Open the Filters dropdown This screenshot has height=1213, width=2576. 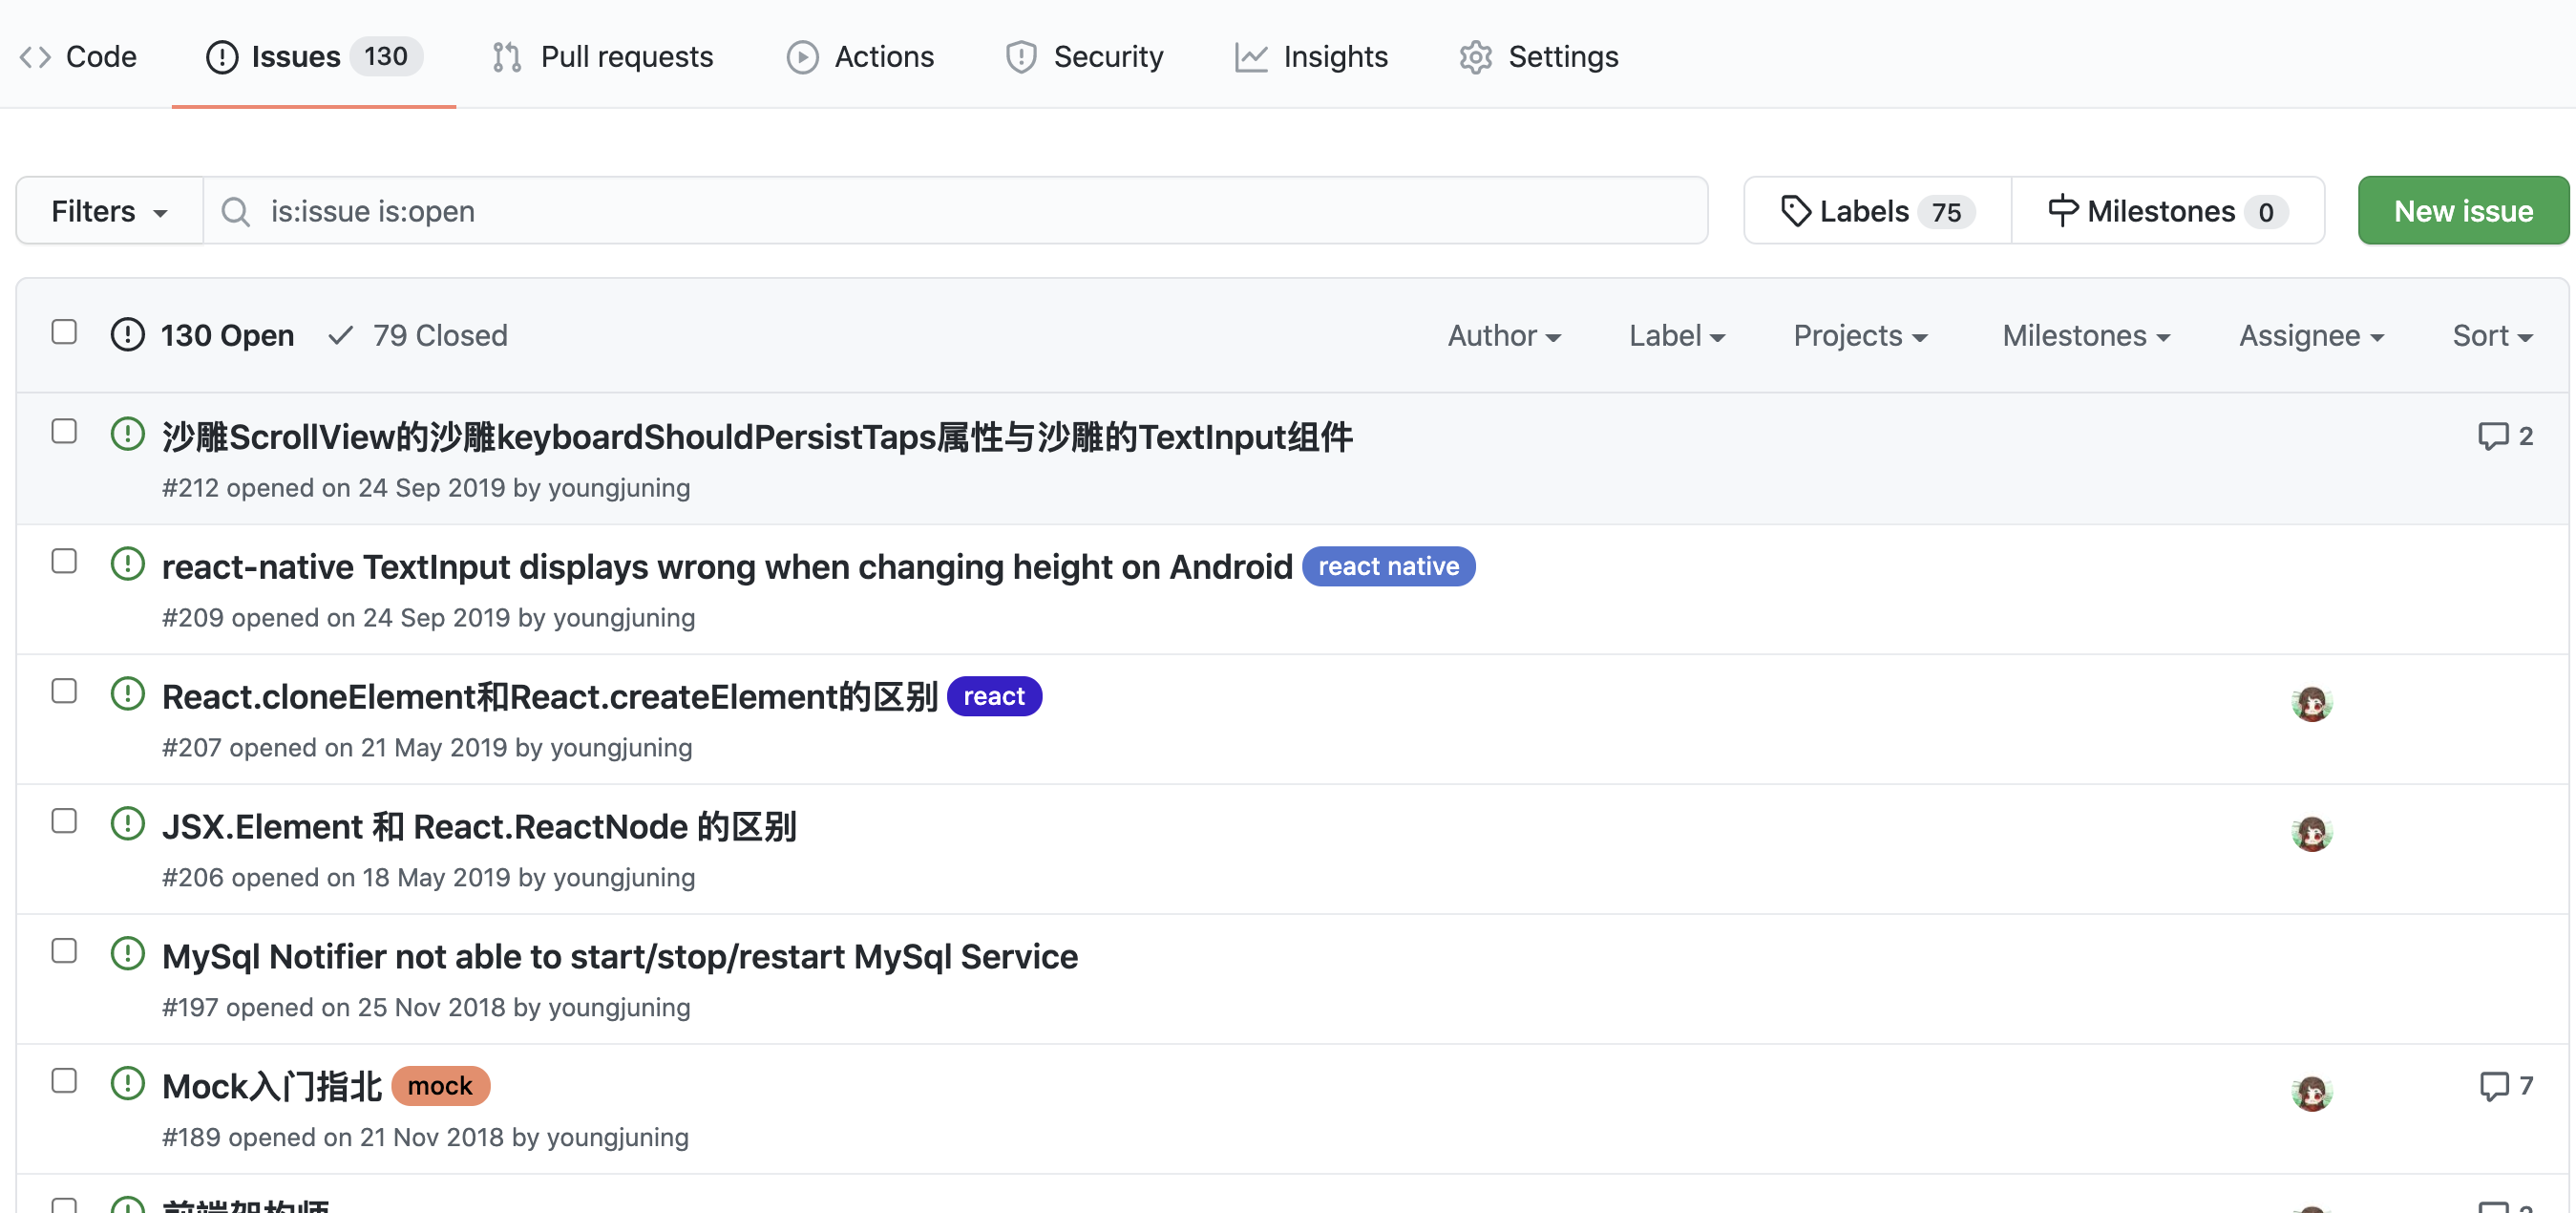coord(109,211)
